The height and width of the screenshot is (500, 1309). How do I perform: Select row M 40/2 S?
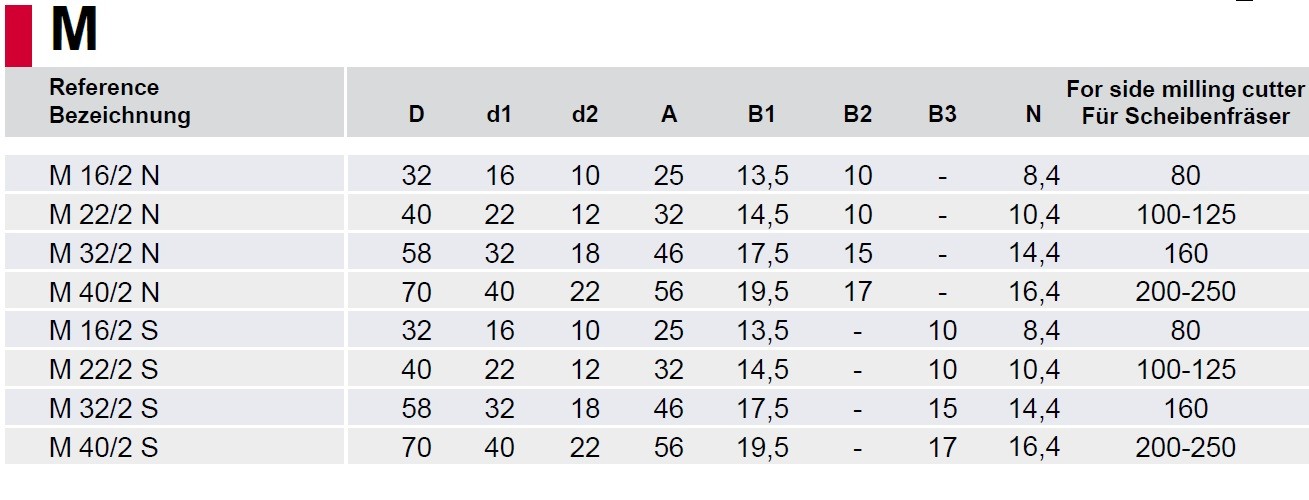tap(656, 447)
